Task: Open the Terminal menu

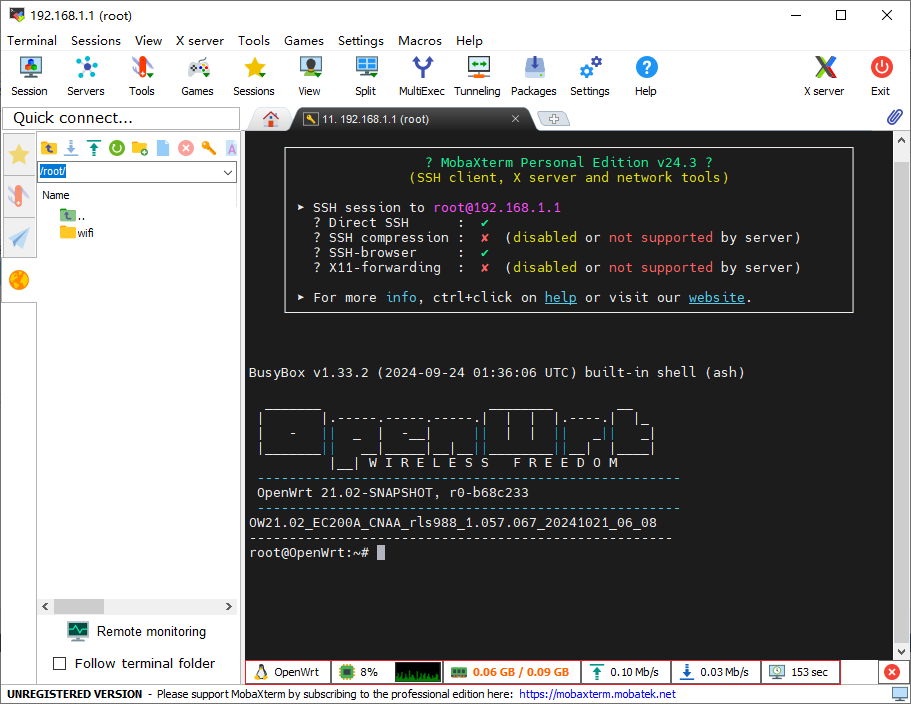Action: click(32, 41)
